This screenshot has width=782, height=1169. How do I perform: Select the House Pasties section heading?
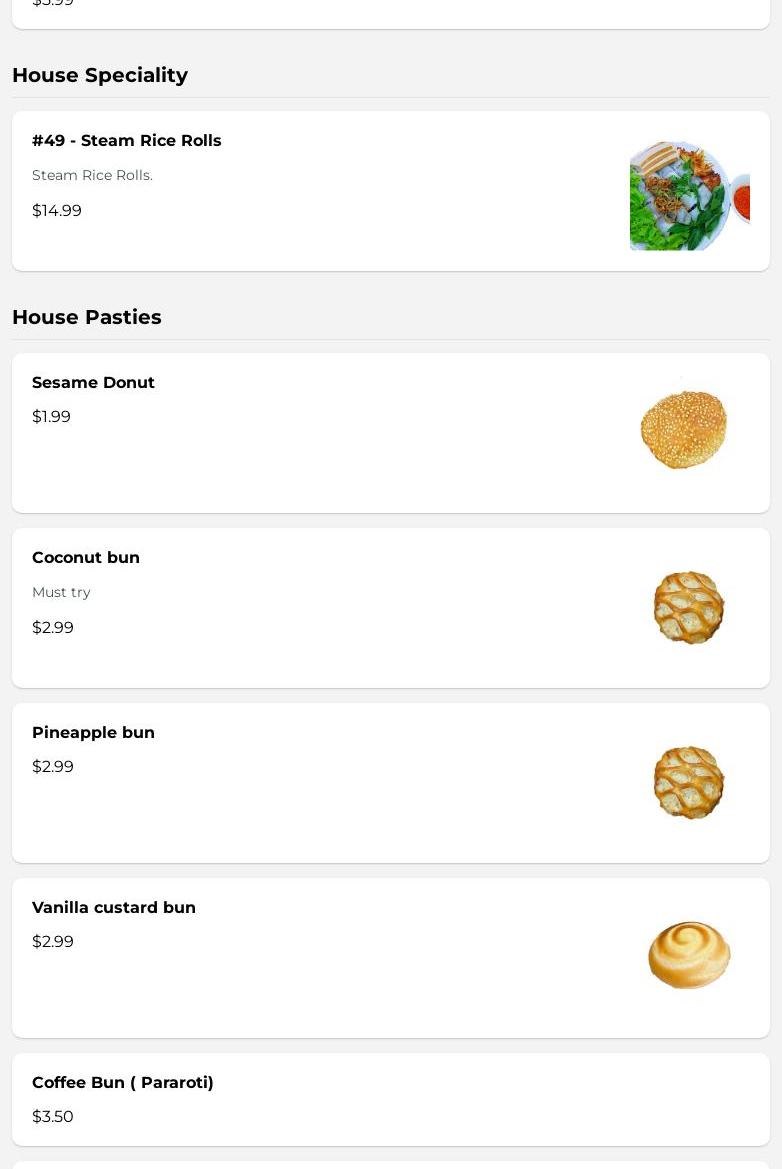(87, 317)
